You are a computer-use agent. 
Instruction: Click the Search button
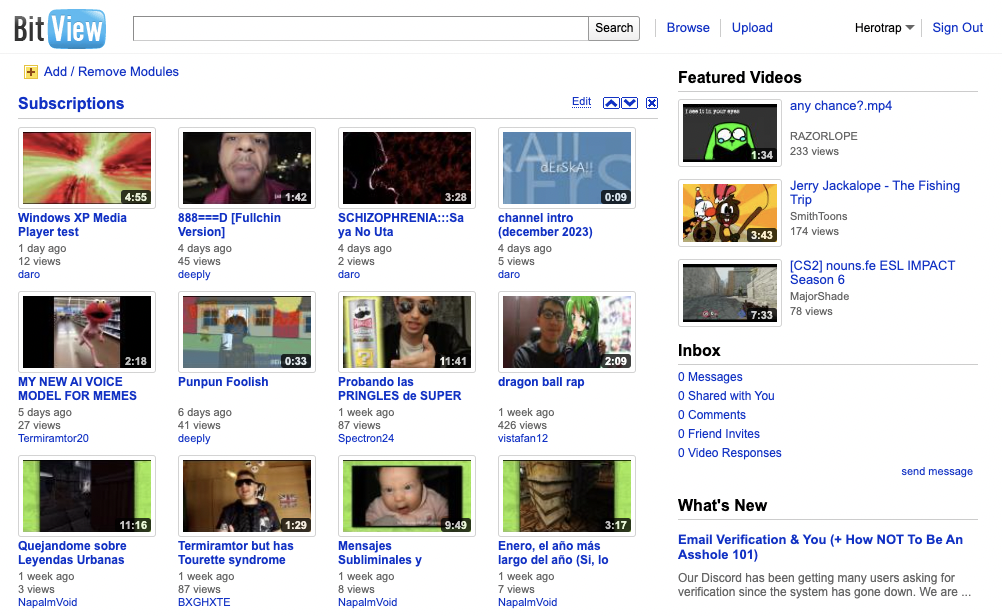tap(614, 28)
